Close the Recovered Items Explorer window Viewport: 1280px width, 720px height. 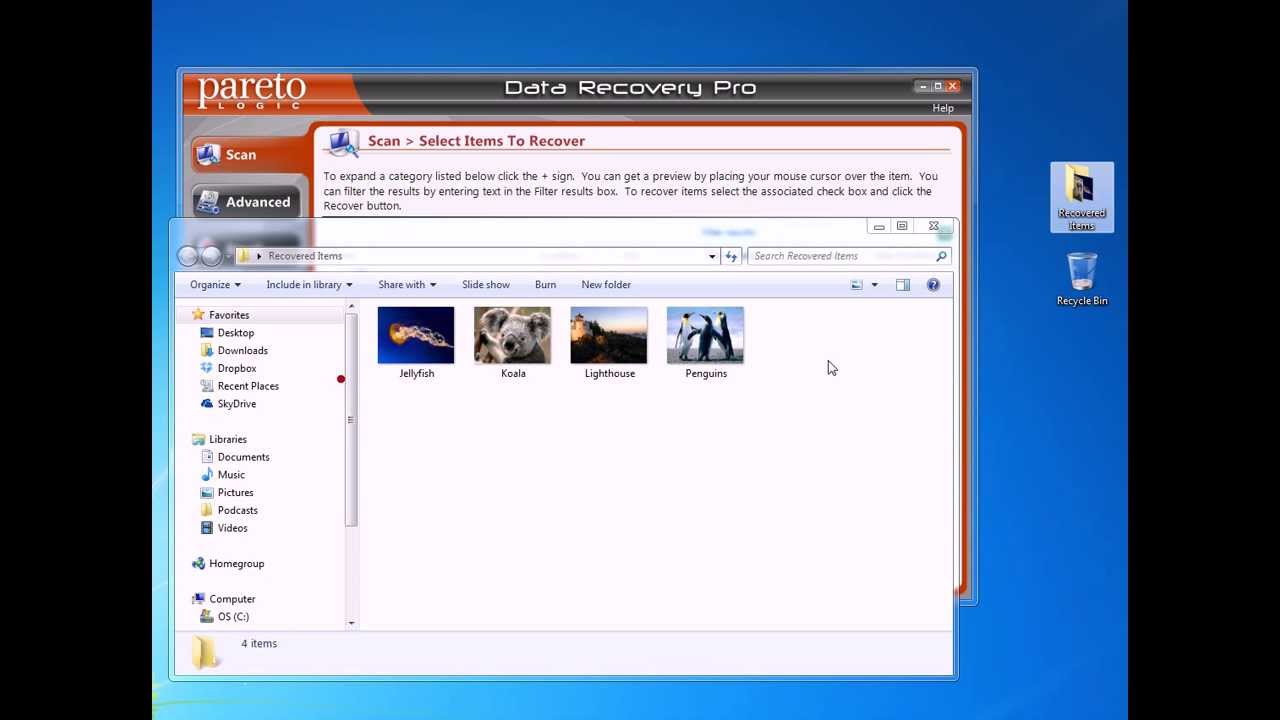pyautogui.click(x=934, y=227)
